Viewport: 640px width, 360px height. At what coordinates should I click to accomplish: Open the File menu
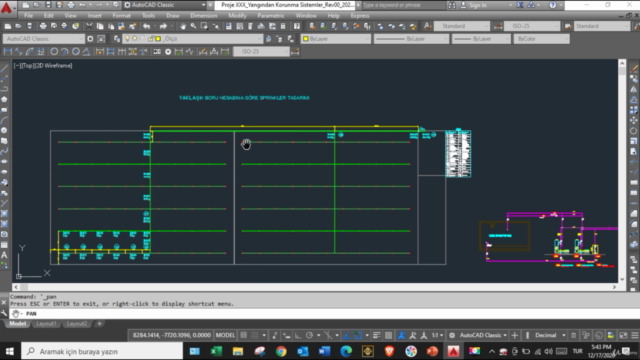coord(29,16)
